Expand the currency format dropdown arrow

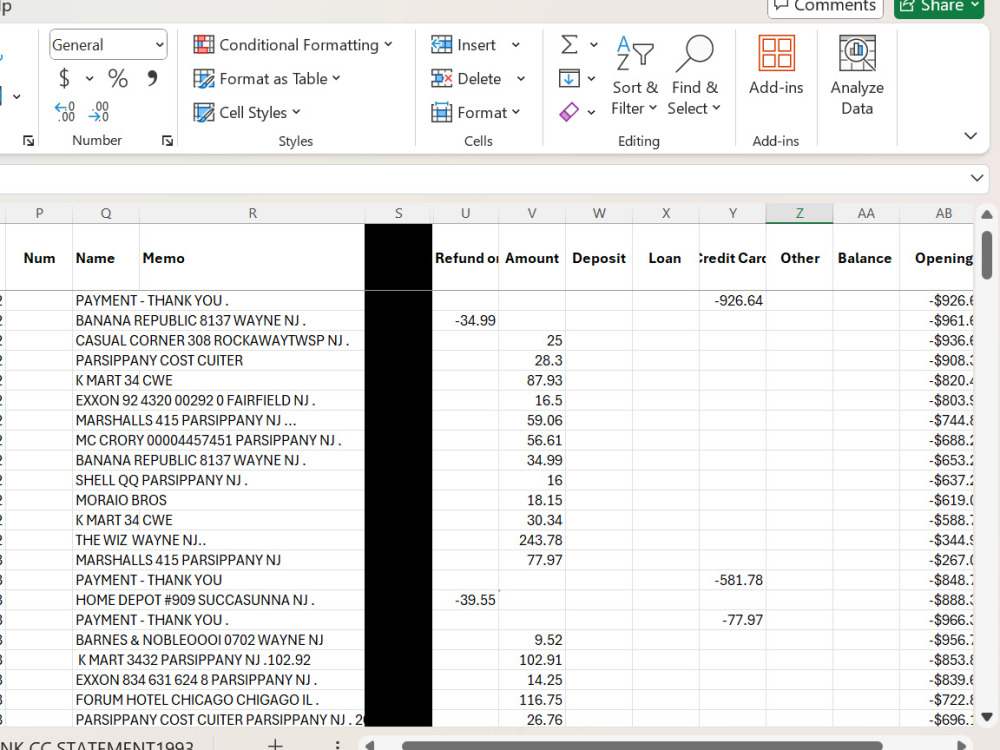coord(89,78)
